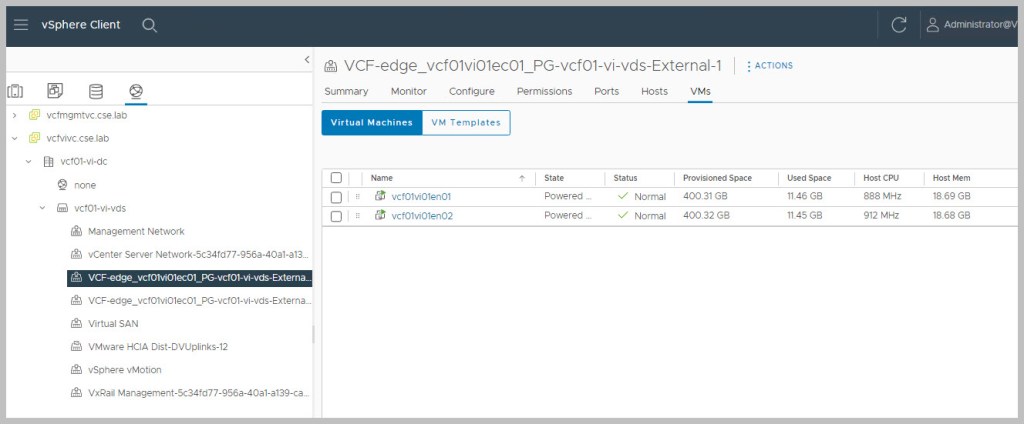The height and width of the screenshot is (424, 1024).
Task: Collapse the vcf01-vi-dc datacenter node
Action: click(28, 161)
